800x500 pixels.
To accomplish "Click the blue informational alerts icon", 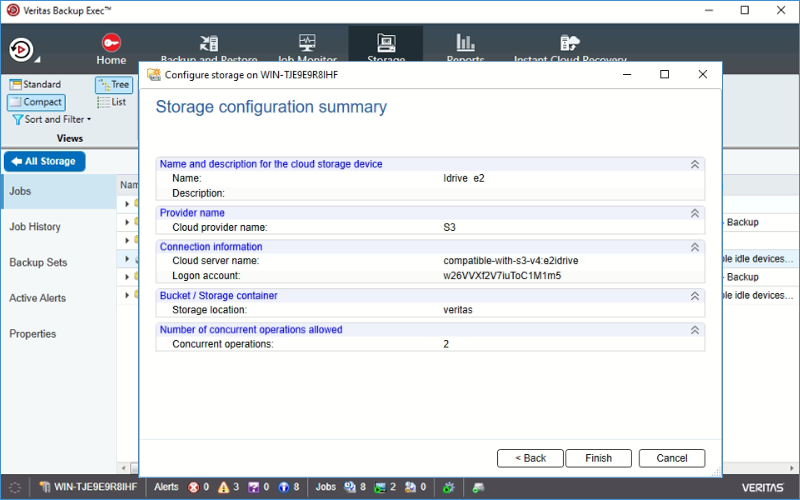I will pos(284,487).
